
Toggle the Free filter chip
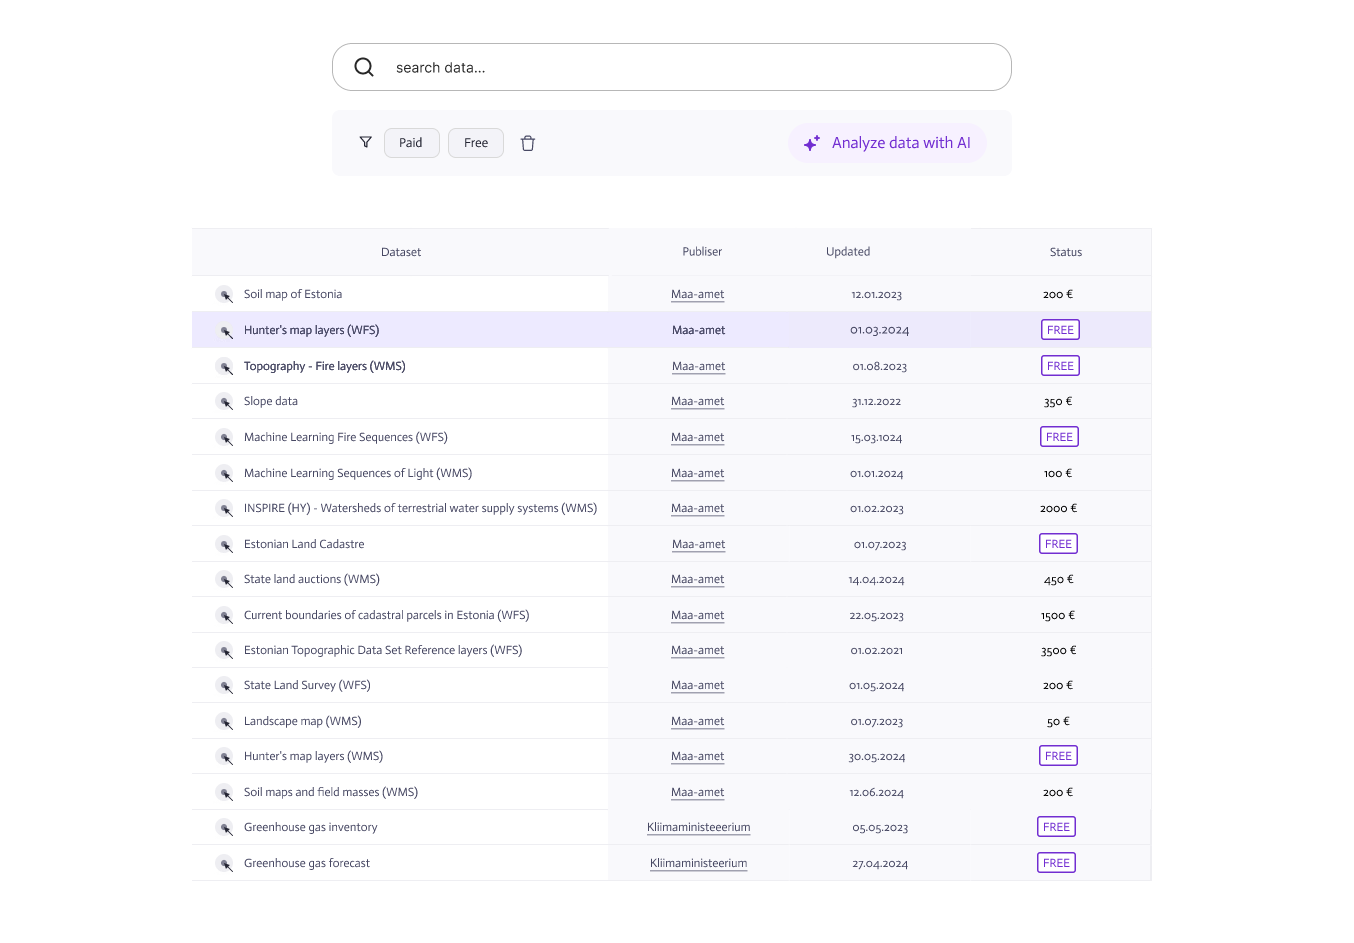[x=476, y=143]
